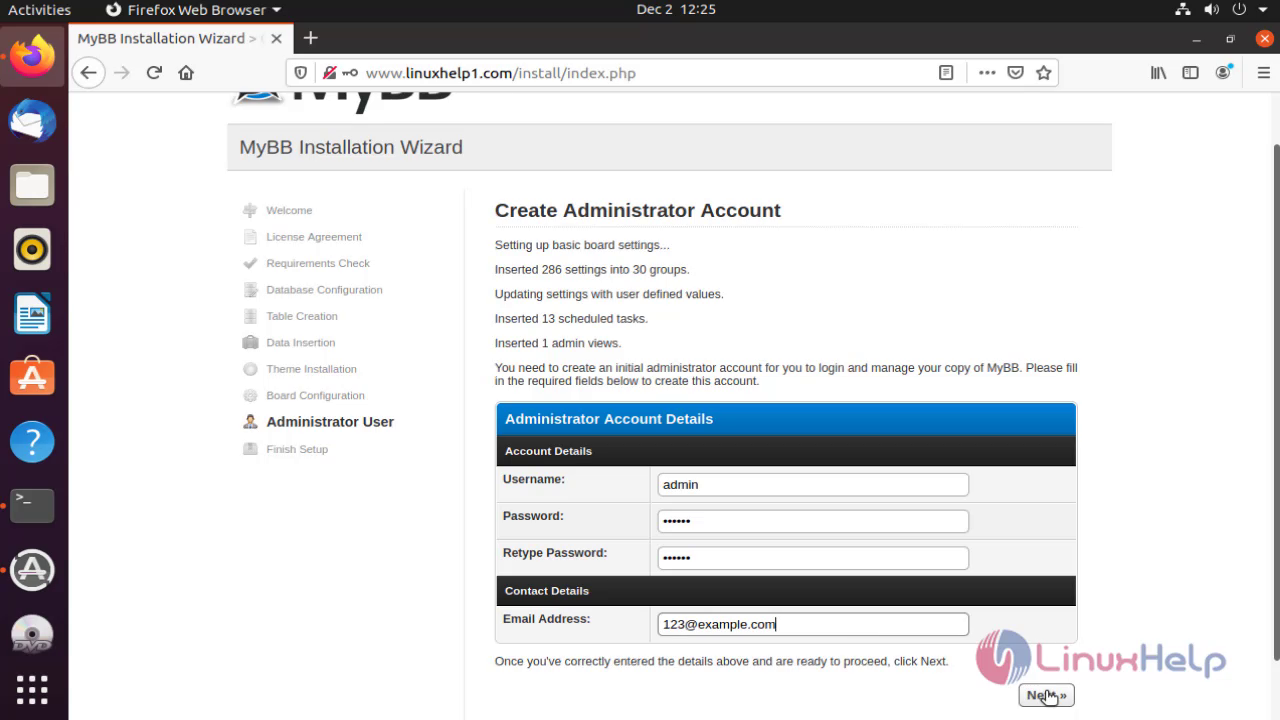Open Rhythmbox music player in dock
This screenshot has width=1280, height=720.
pyautogui.click(x=33, y=249)
